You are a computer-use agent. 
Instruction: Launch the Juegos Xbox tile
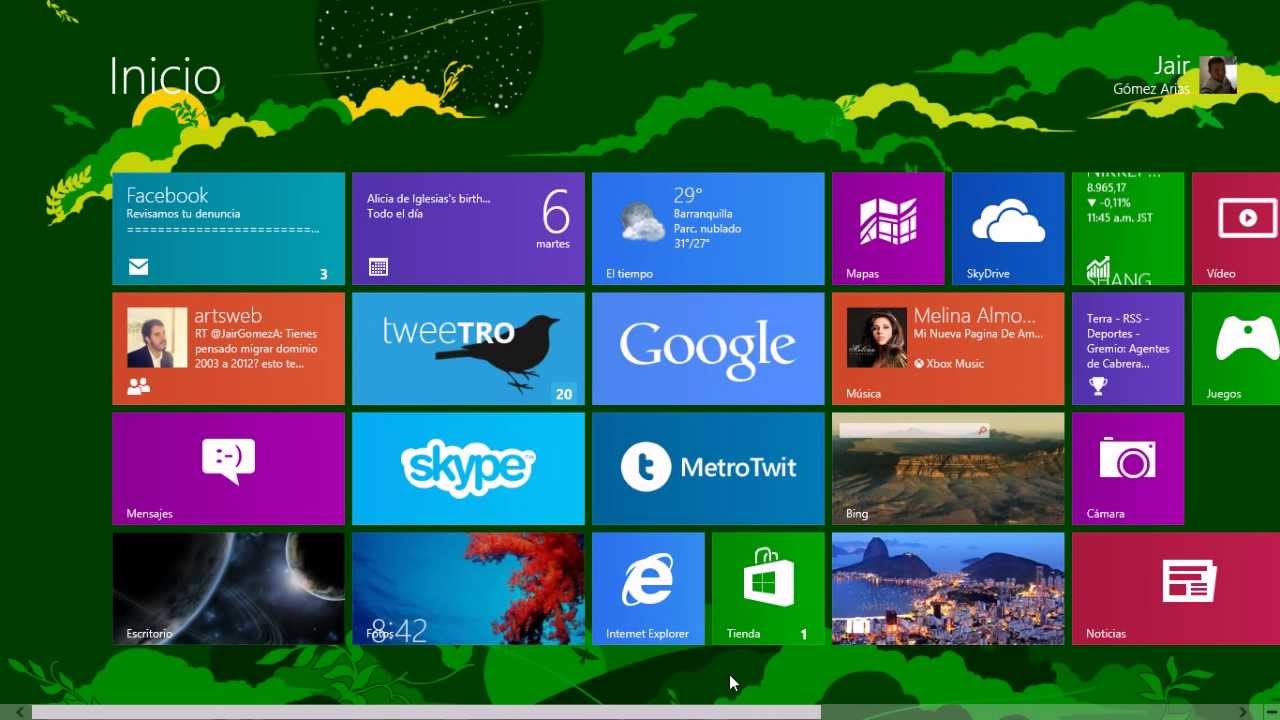1236,348
